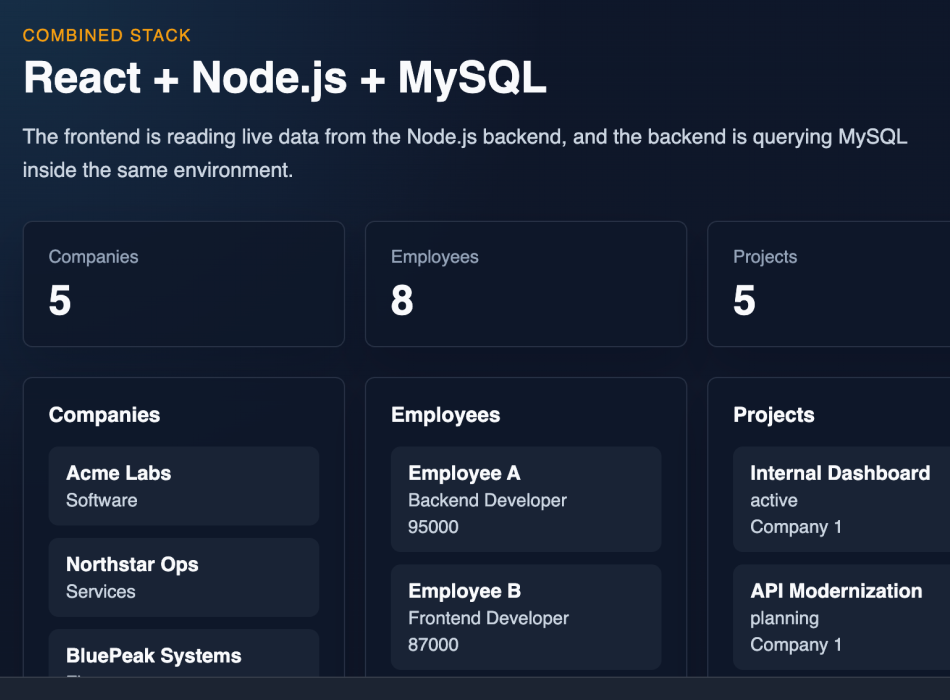Select the Projects count card showing 5
The width and height of the screenshot is (950, 700).
[x=829, y=284]
